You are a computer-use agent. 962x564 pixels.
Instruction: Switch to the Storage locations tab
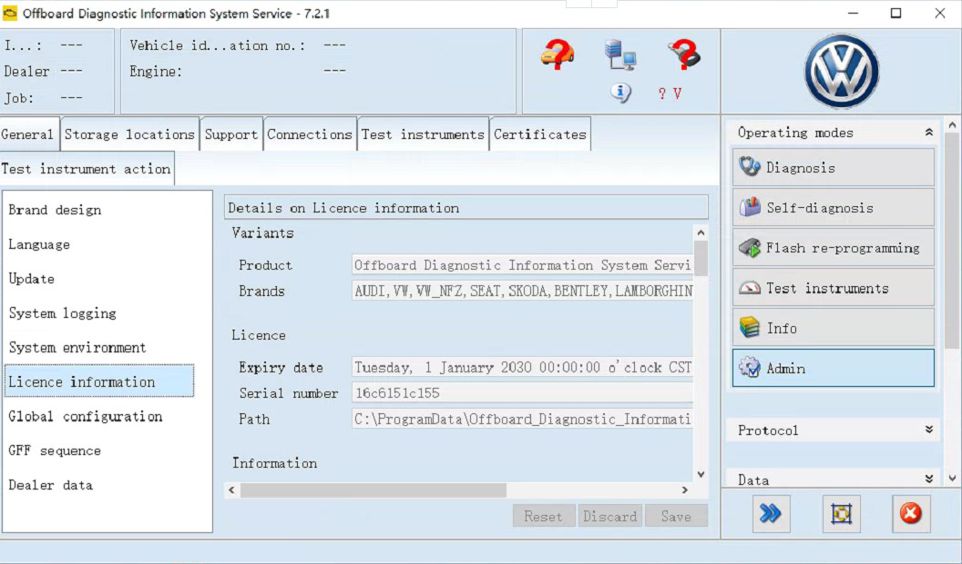pos(130,134)
